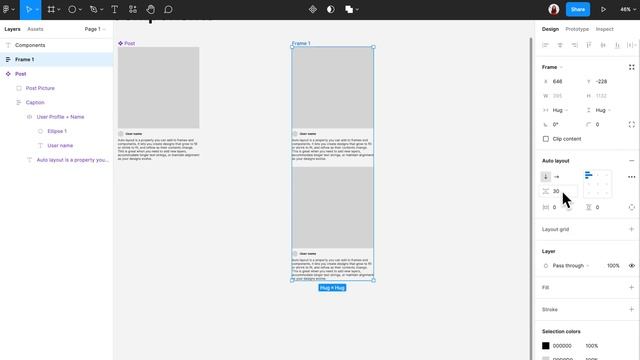Select the Pen tool
640x360 pixels.
[x=93, y=9]
